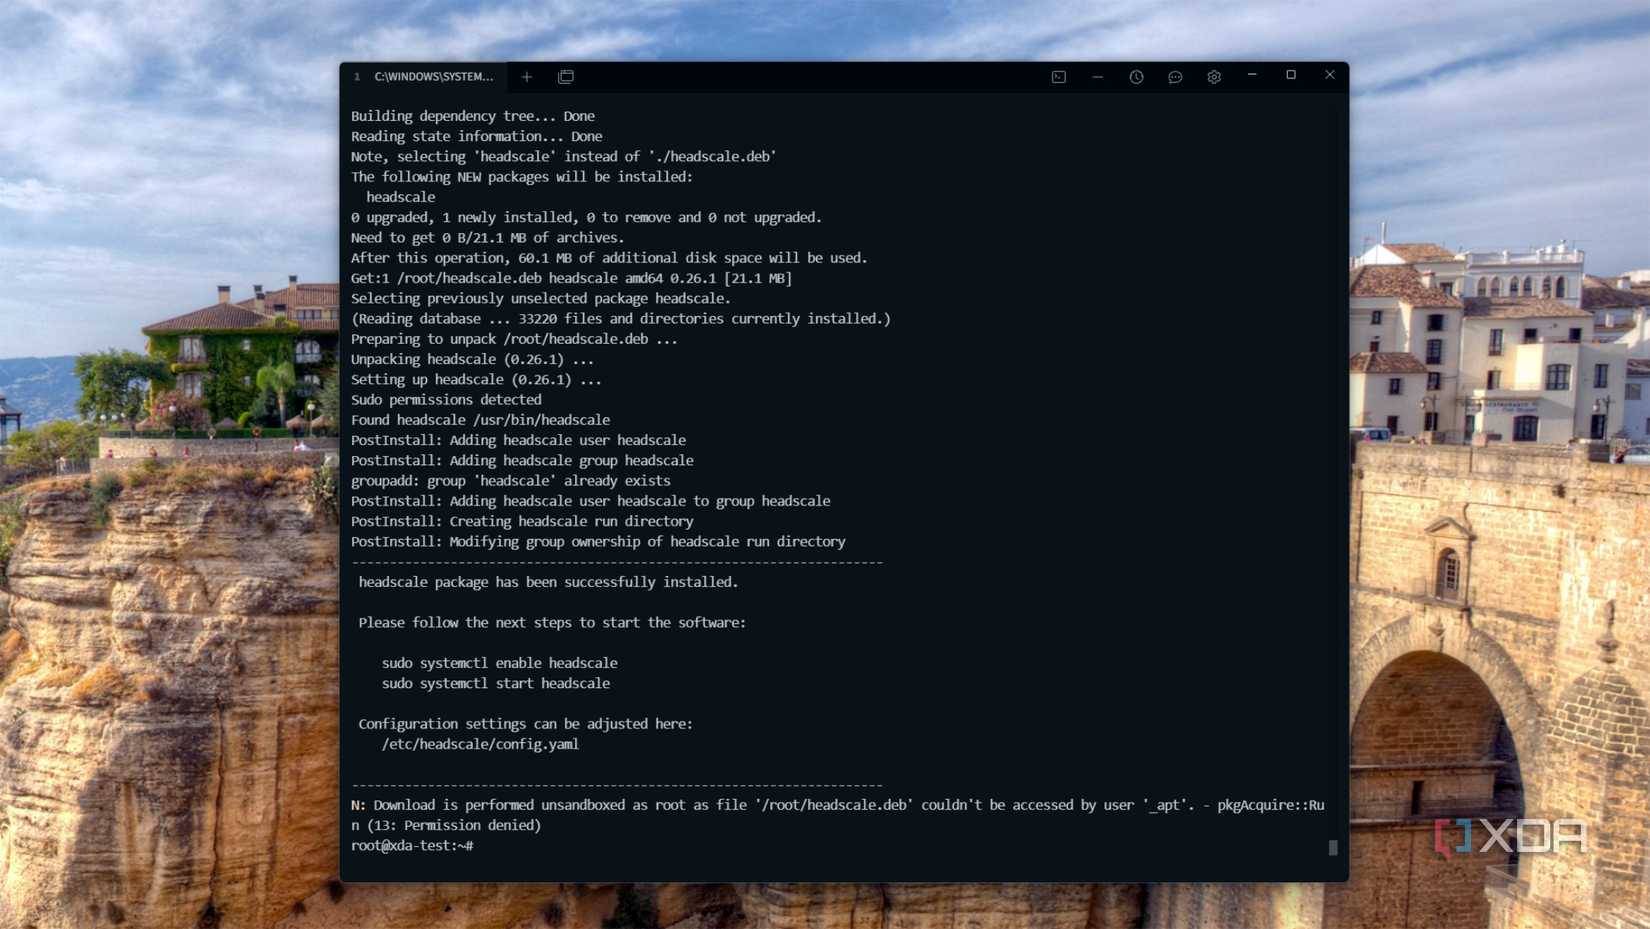Click the line "Found headscale /usr/bin/headscale"

coord(480,420)
